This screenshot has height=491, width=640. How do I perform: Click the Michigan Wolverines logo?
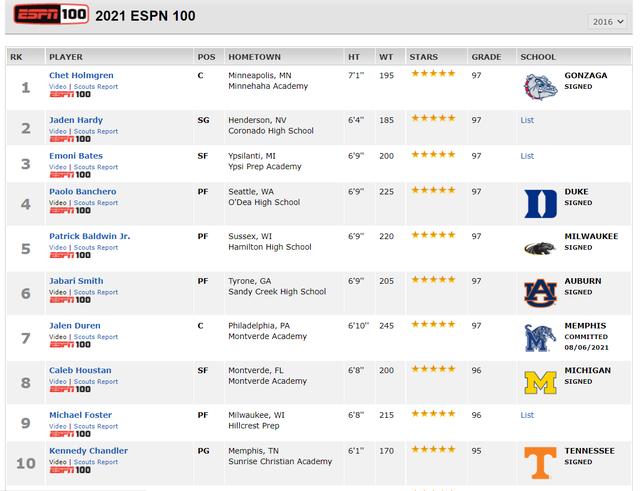click(540, 382)
